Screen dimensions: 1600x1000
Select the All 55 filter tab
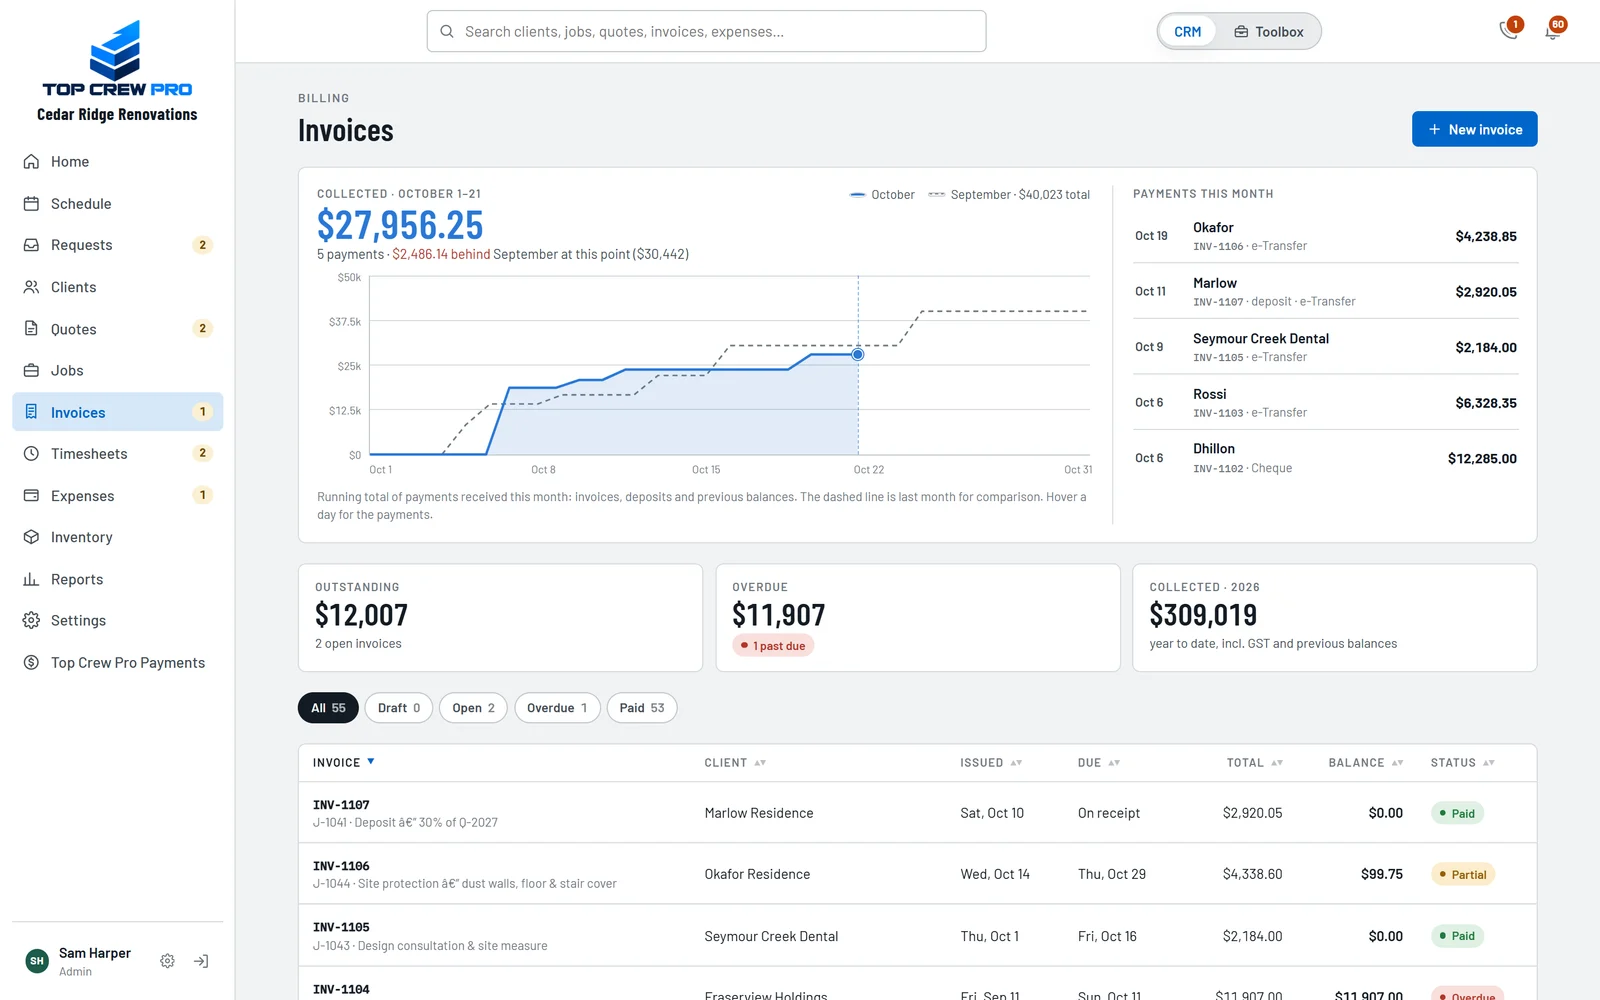[328, 708]
